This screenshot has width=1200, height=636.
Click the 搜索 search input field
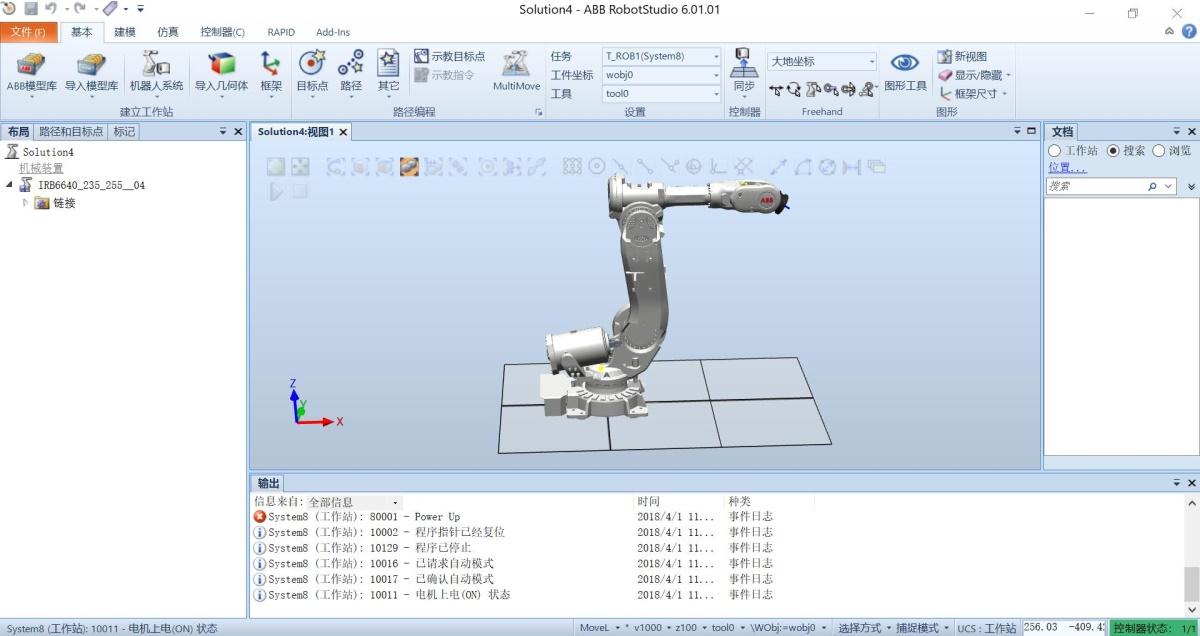[x=1096, y=186]
